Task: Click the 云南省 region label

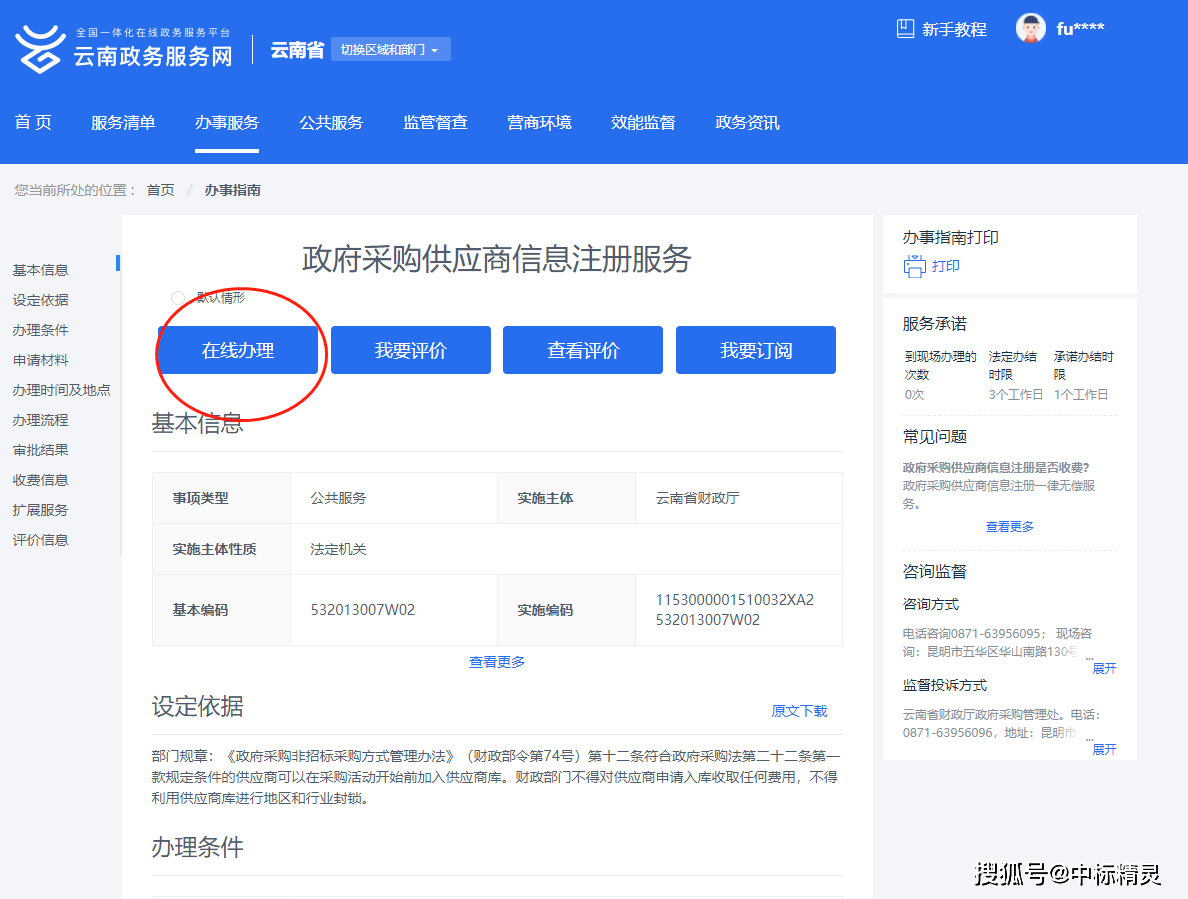Action: pos(297,50)
